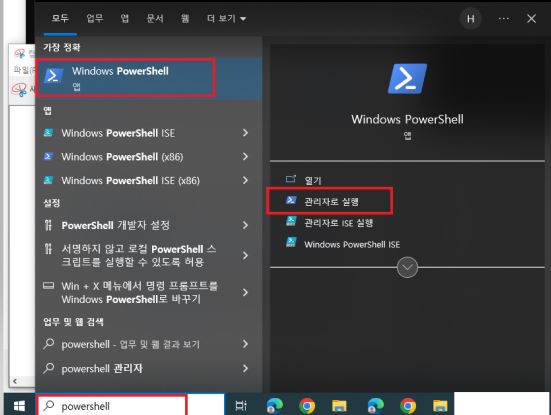Viewport: 551px width, 415px height.
Task: Click 관리자로 ISE 실행 action
Action: click(x=339, y=223)
